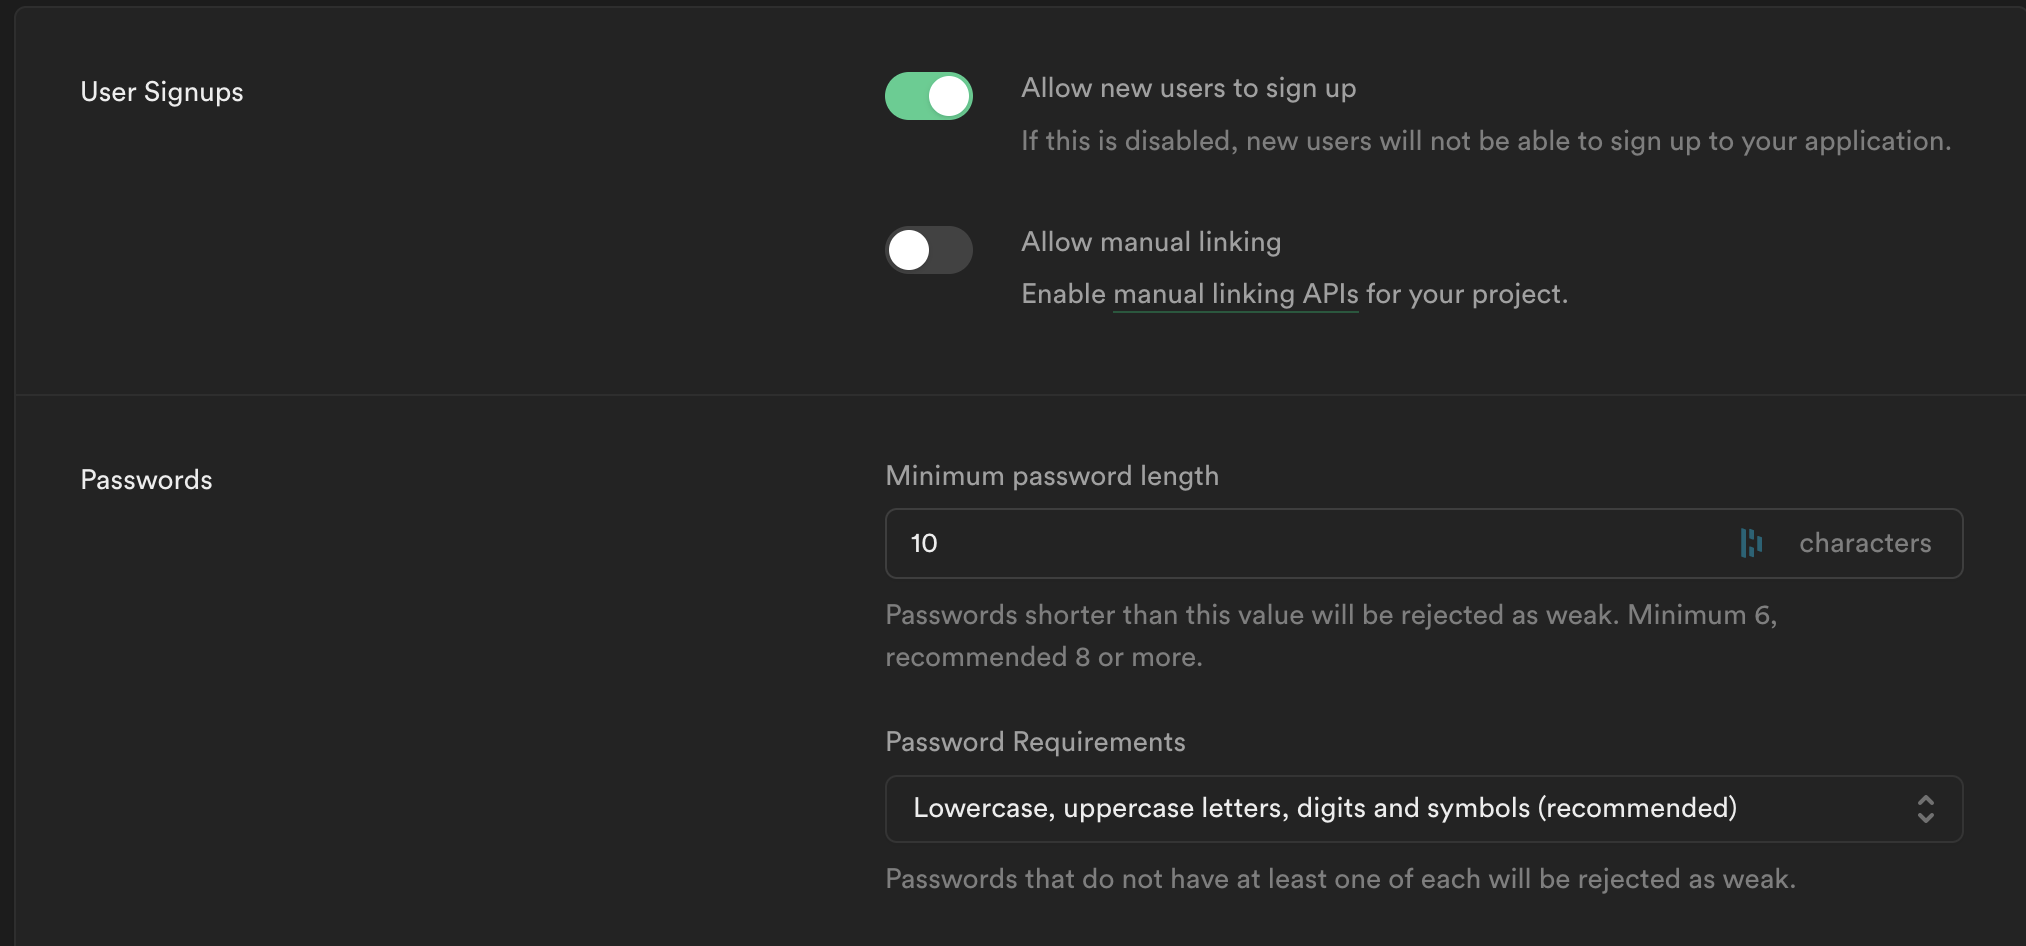Click the up-down chevron arrows on Password Requirements
The image size is (2026, 946).
pos(1925,809)
